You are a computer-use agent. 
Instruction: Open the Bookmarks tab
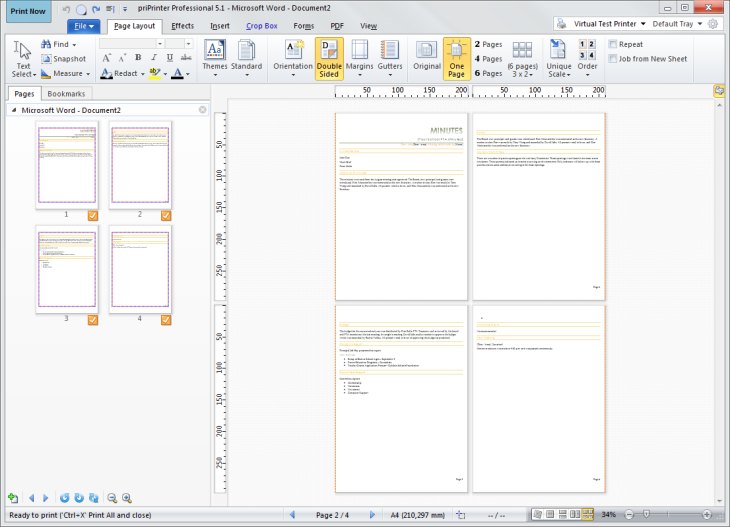pos(66,94)
